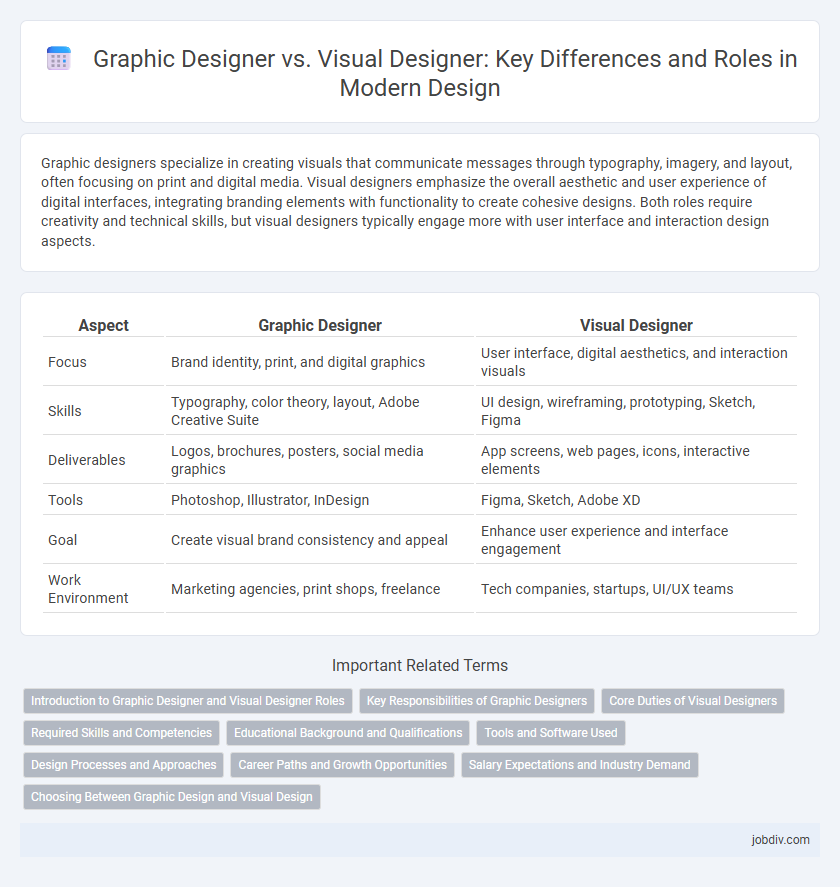The image size is (840, 887).
Task: Click the 'Tools' row label
Action: tap(66, 500)
